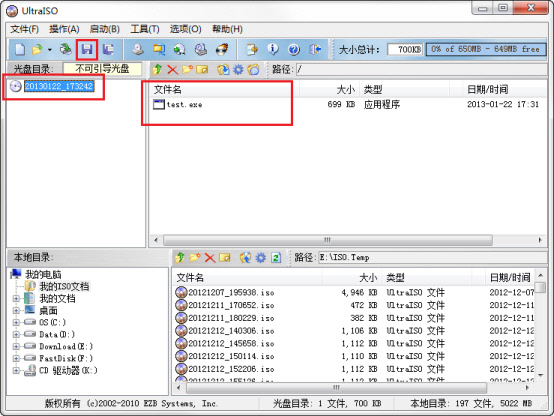This screenshot has height=416, width=554.
Task: Select disc volume 20130122_173242 in tree
Action: click(59, 86)
